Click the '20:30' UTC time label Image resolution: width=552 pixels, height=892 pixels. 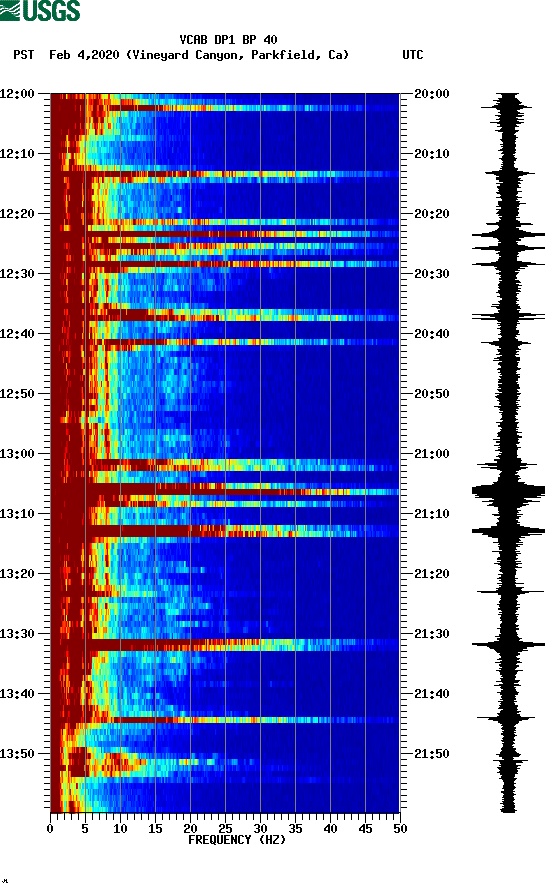(x=432, y=274)
